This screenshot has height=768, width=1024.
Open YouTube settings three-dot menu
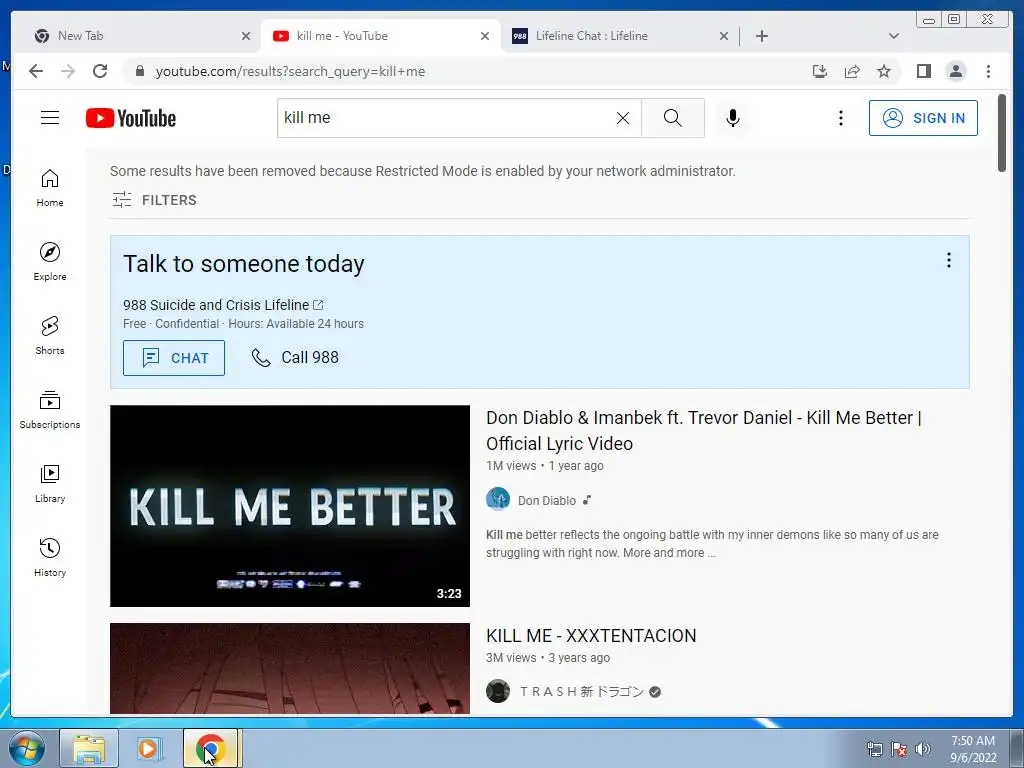(840, 118)
